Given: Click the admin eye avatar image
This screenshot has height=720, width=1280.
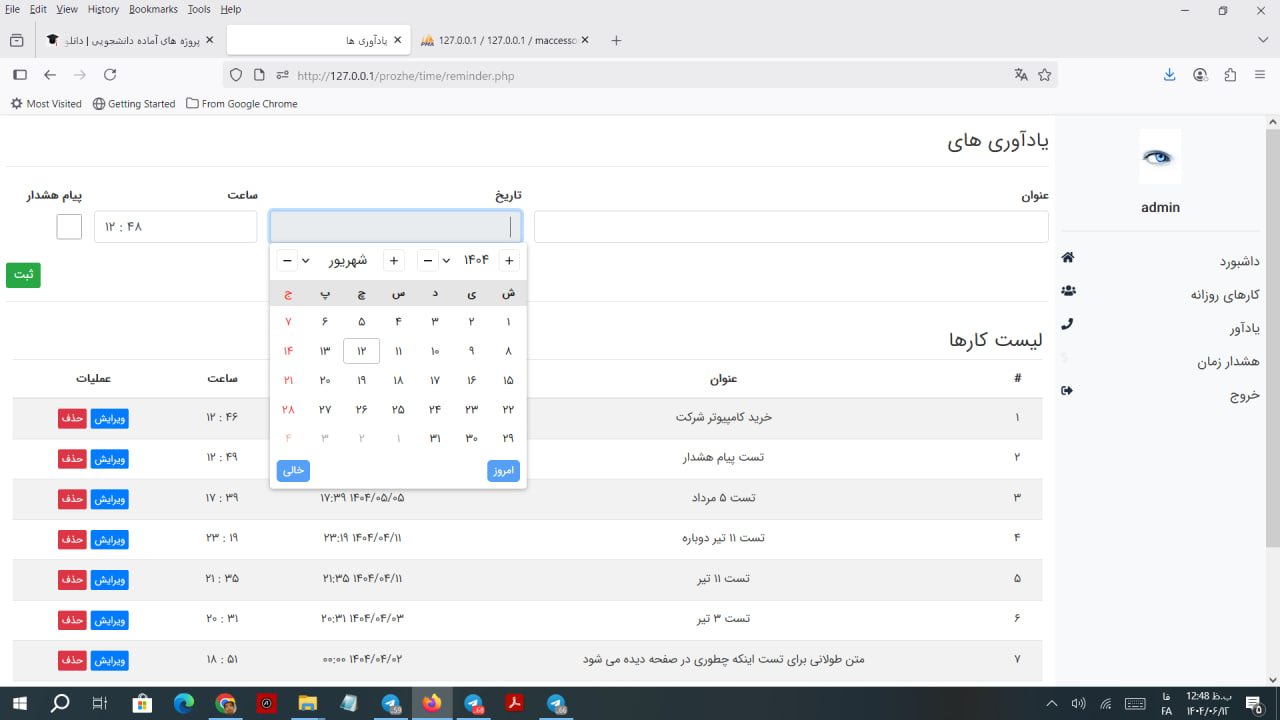Looking at the screenshot, I should tap(1160, 157).
